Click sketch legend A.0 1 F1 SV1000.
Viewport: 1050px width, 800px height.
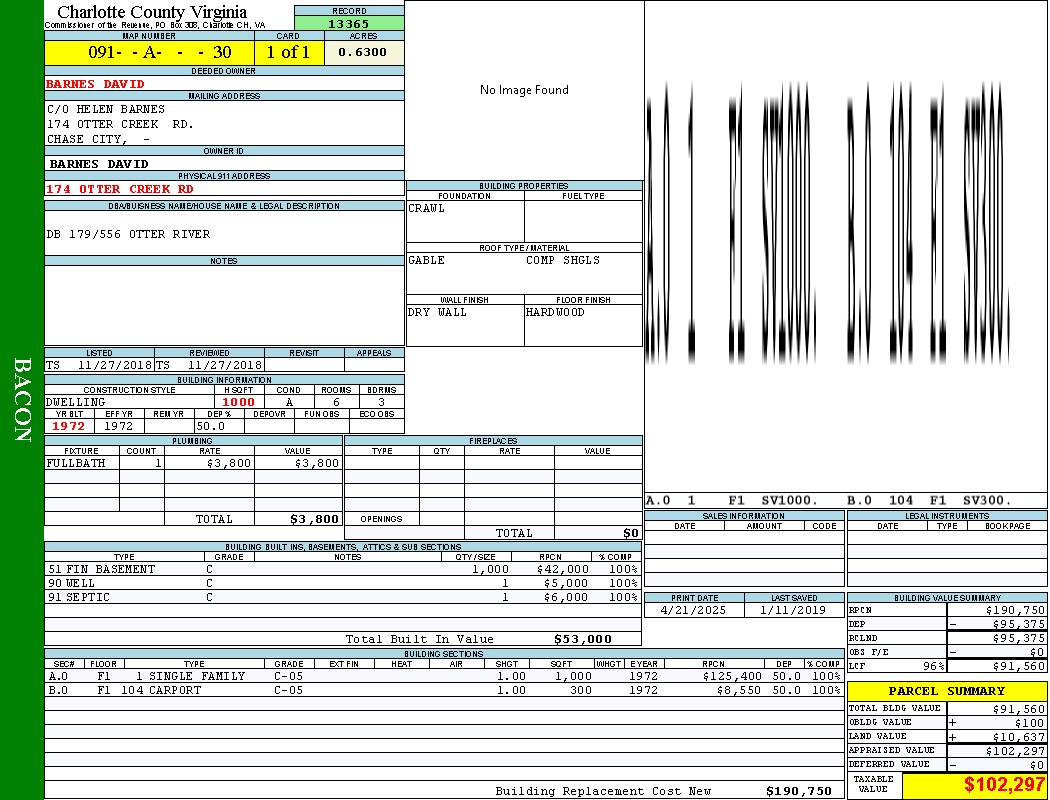tap(732, 500)
